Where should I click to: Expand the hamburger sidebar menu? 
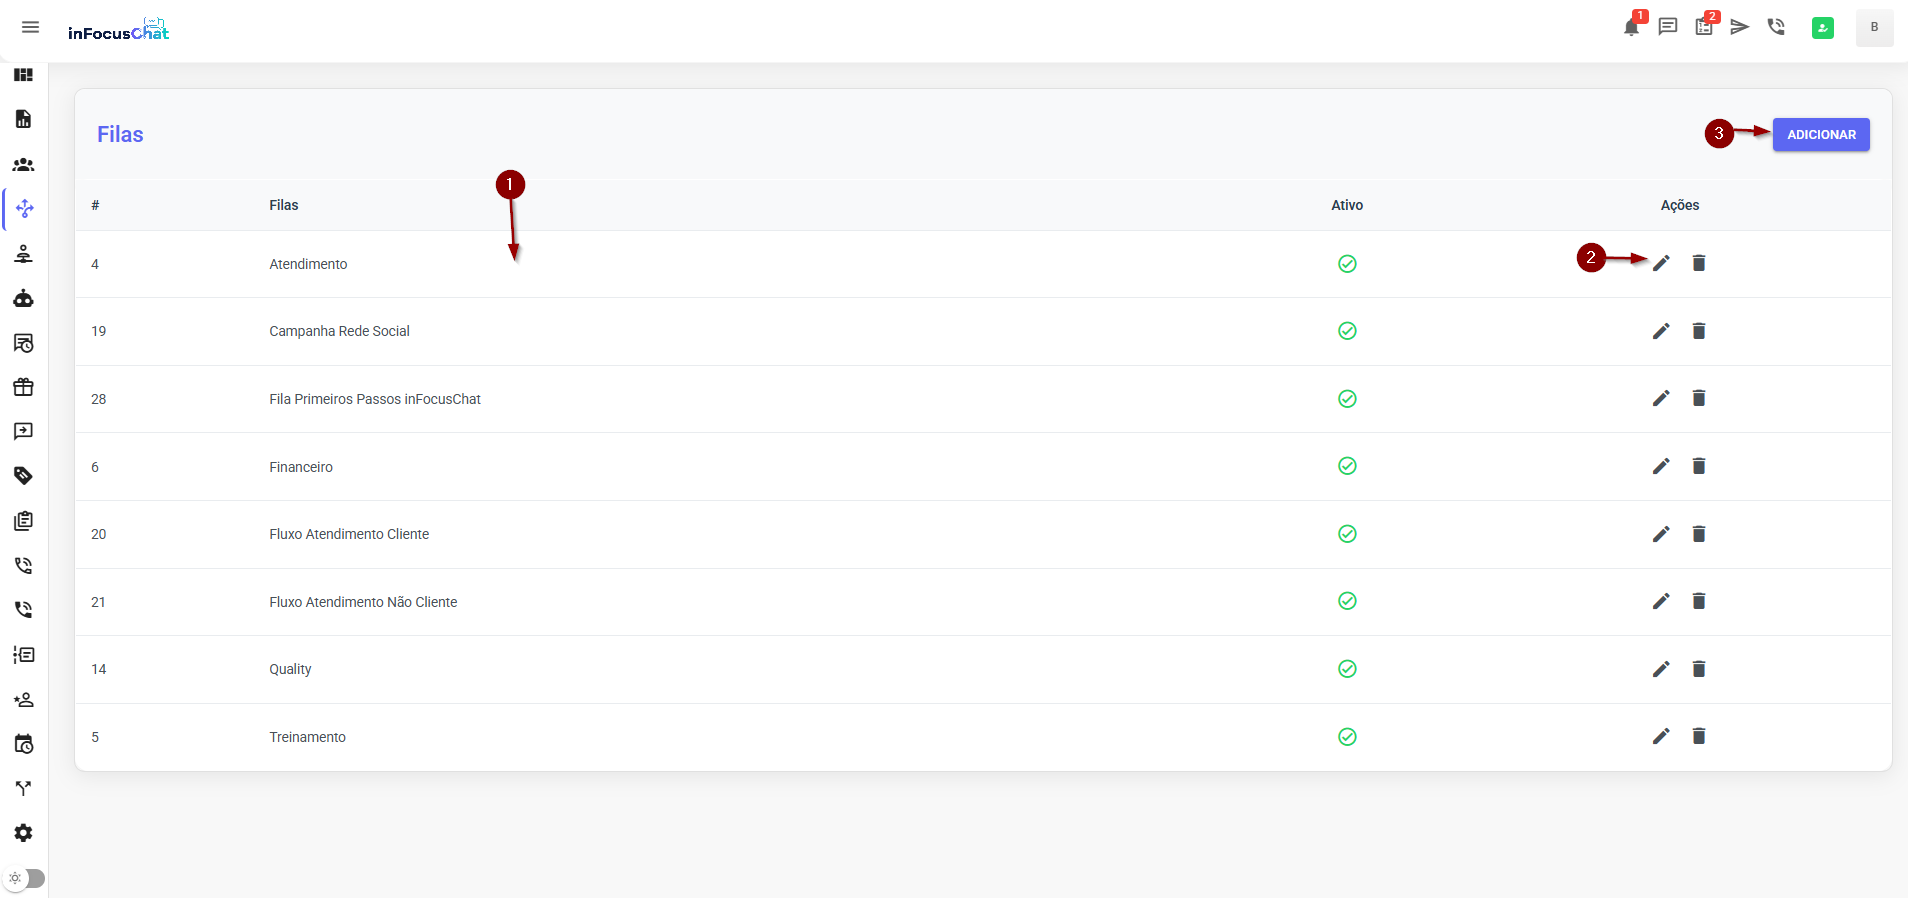[30, 27]
